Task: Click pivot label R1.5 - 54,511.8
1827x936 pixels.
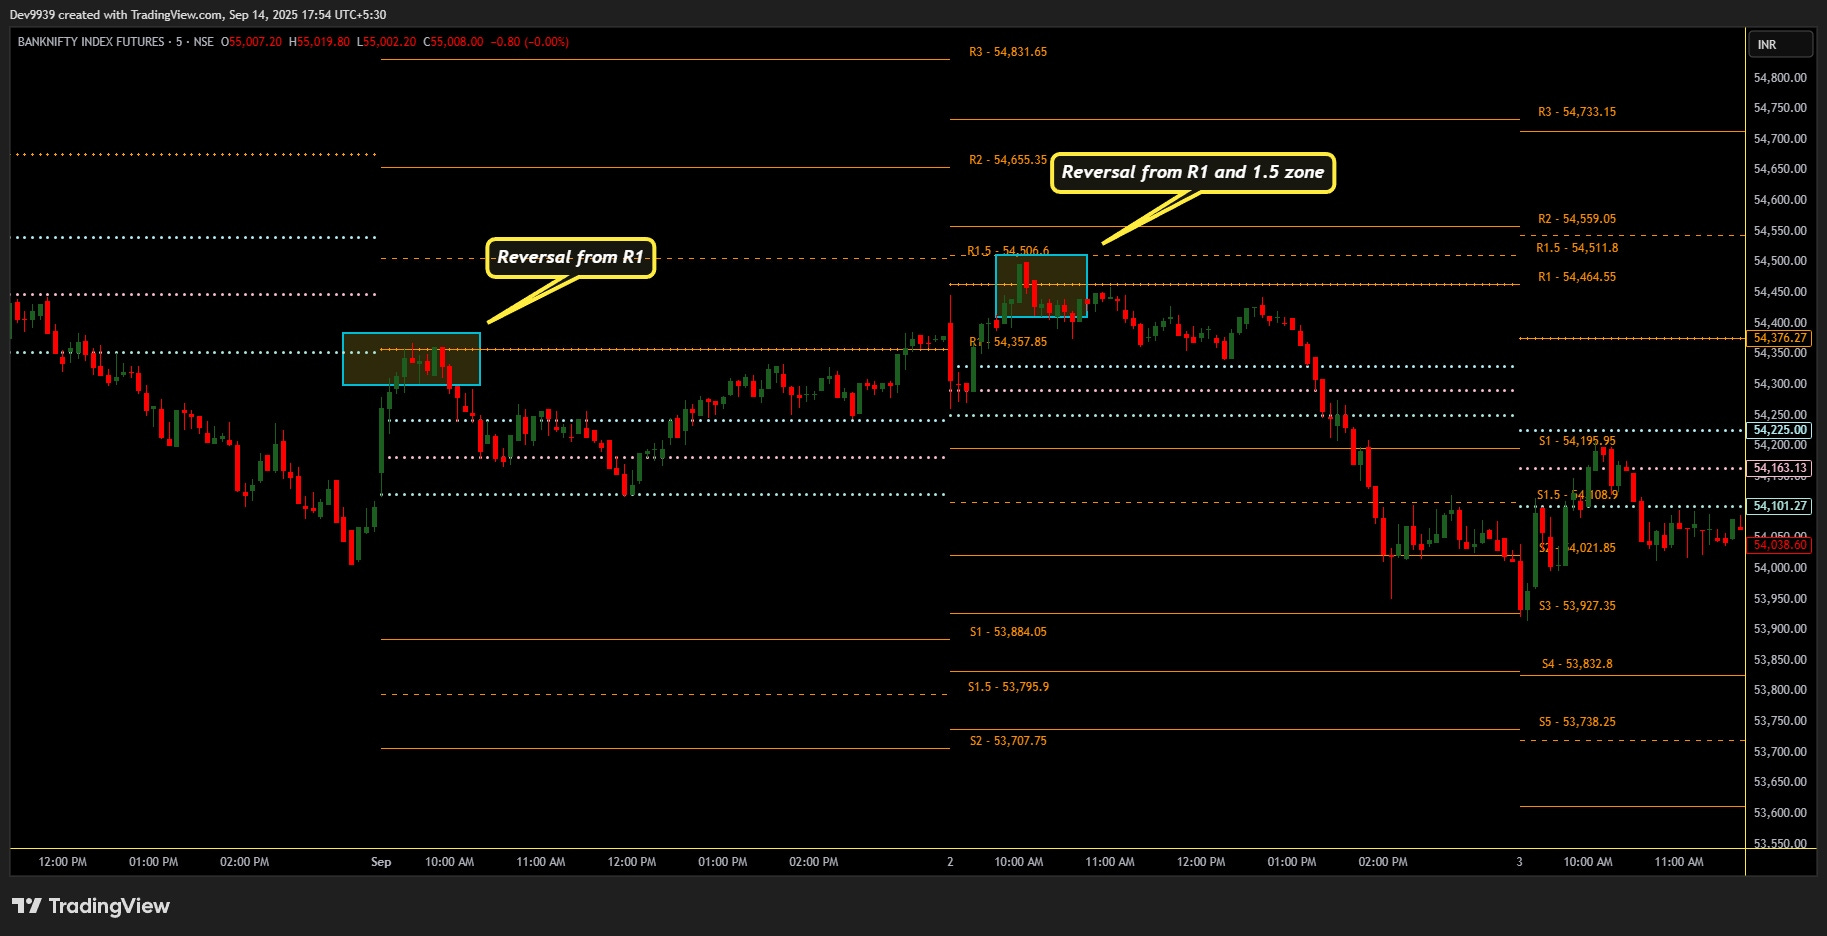Action: pyautogui.click(x=1577, y=248)
